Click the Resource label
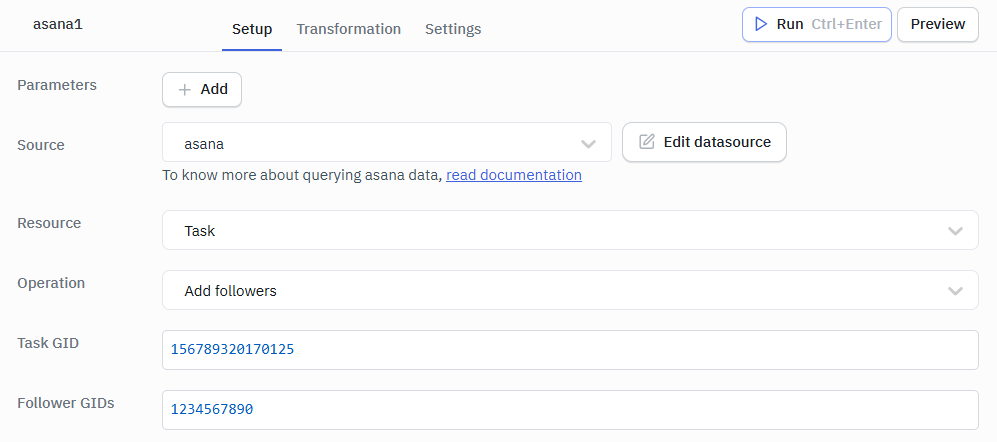The height and width of the screenshot is (442, 997). pos(49,223)
